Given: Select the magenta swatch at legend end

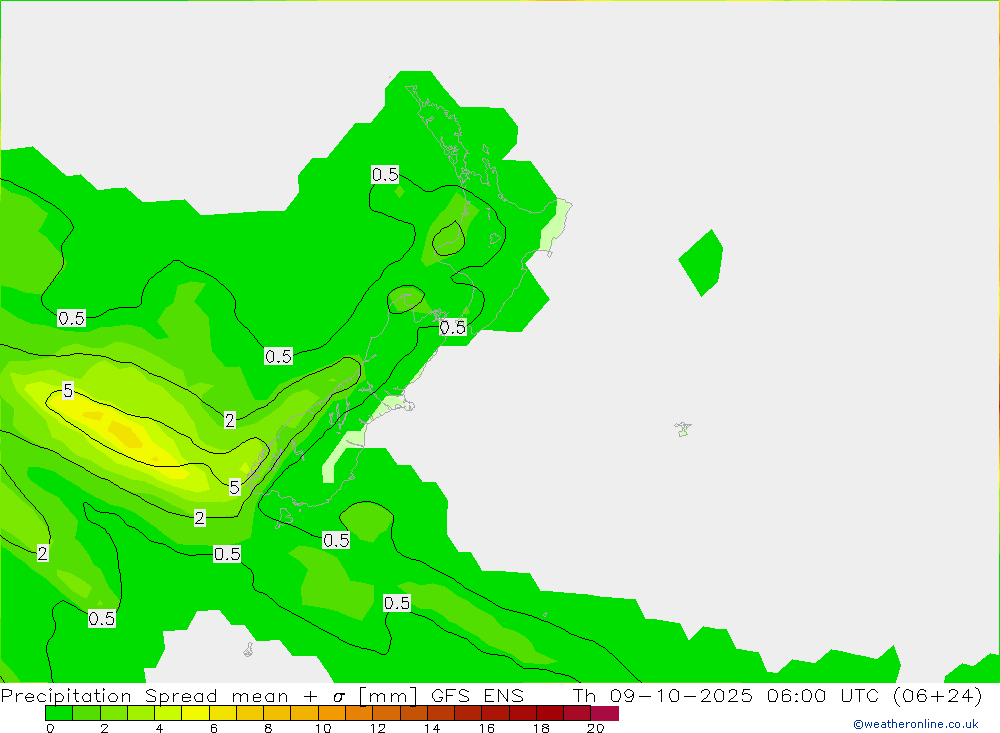Looking at the screenshot, I should tap(605, 713).
